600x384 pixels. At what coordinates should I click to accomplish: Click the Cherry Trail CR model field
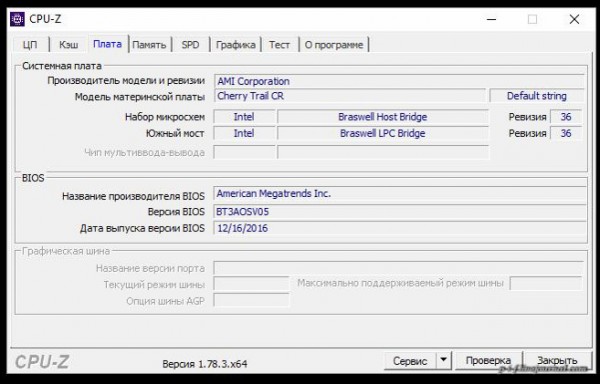click(350, 96)
